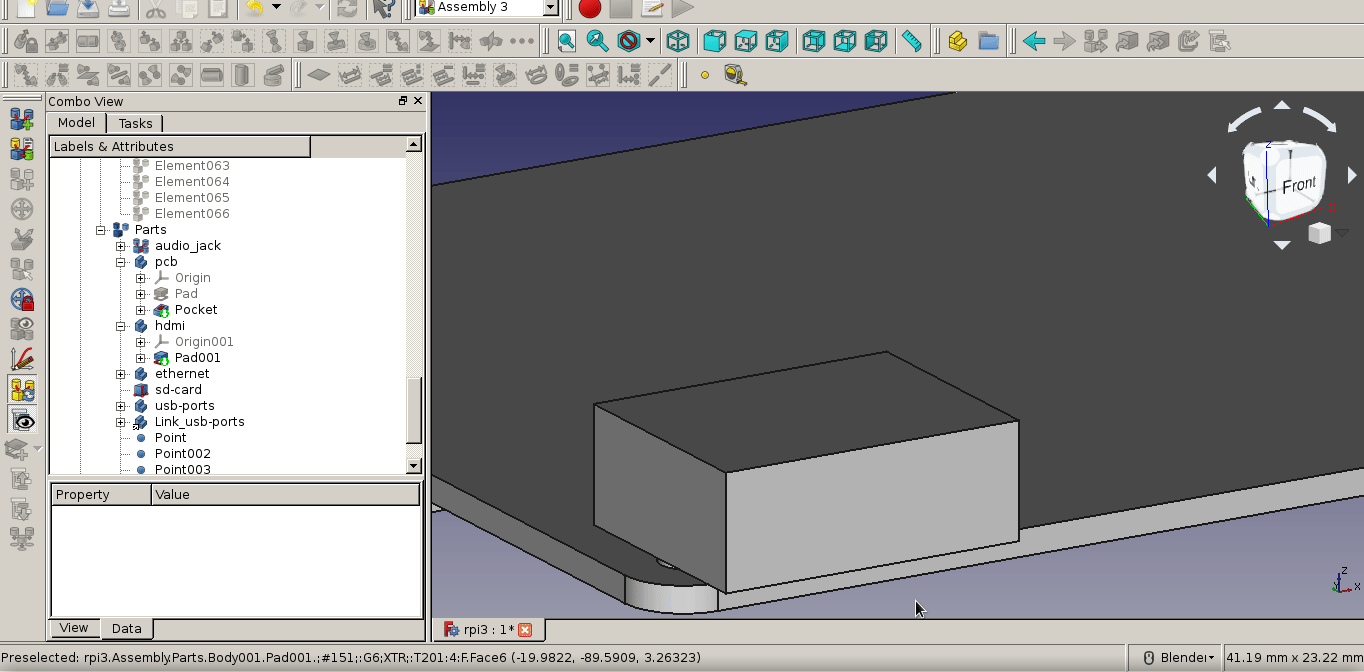Set the view to axonometric
Screen dimensions: 1364x672
(x=678, y=41)
